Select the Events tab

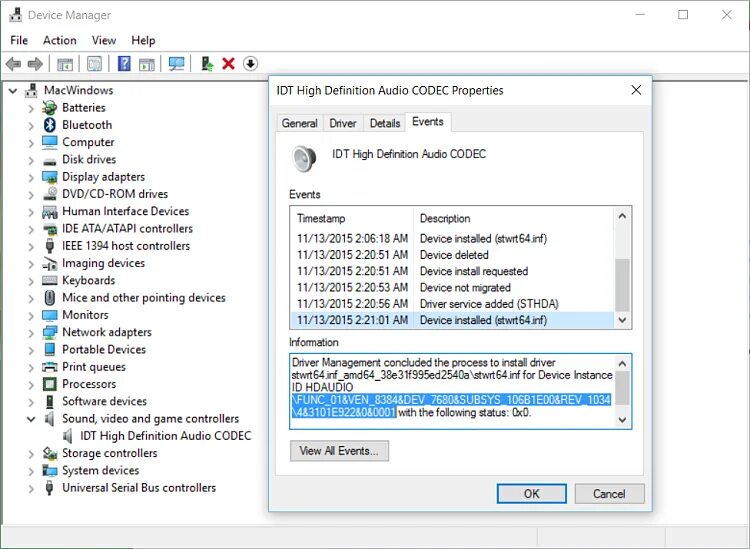[428, 122]
